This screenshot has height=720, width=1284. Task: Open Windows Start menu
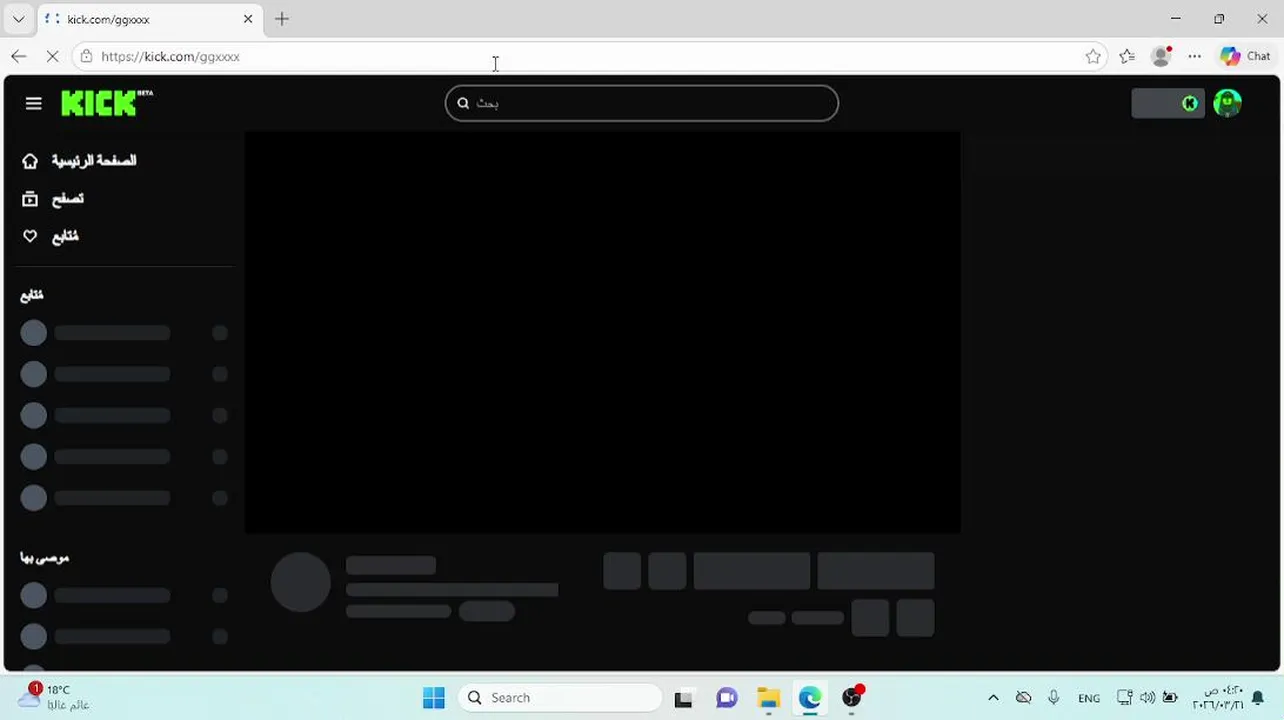[x=433, y=698]
